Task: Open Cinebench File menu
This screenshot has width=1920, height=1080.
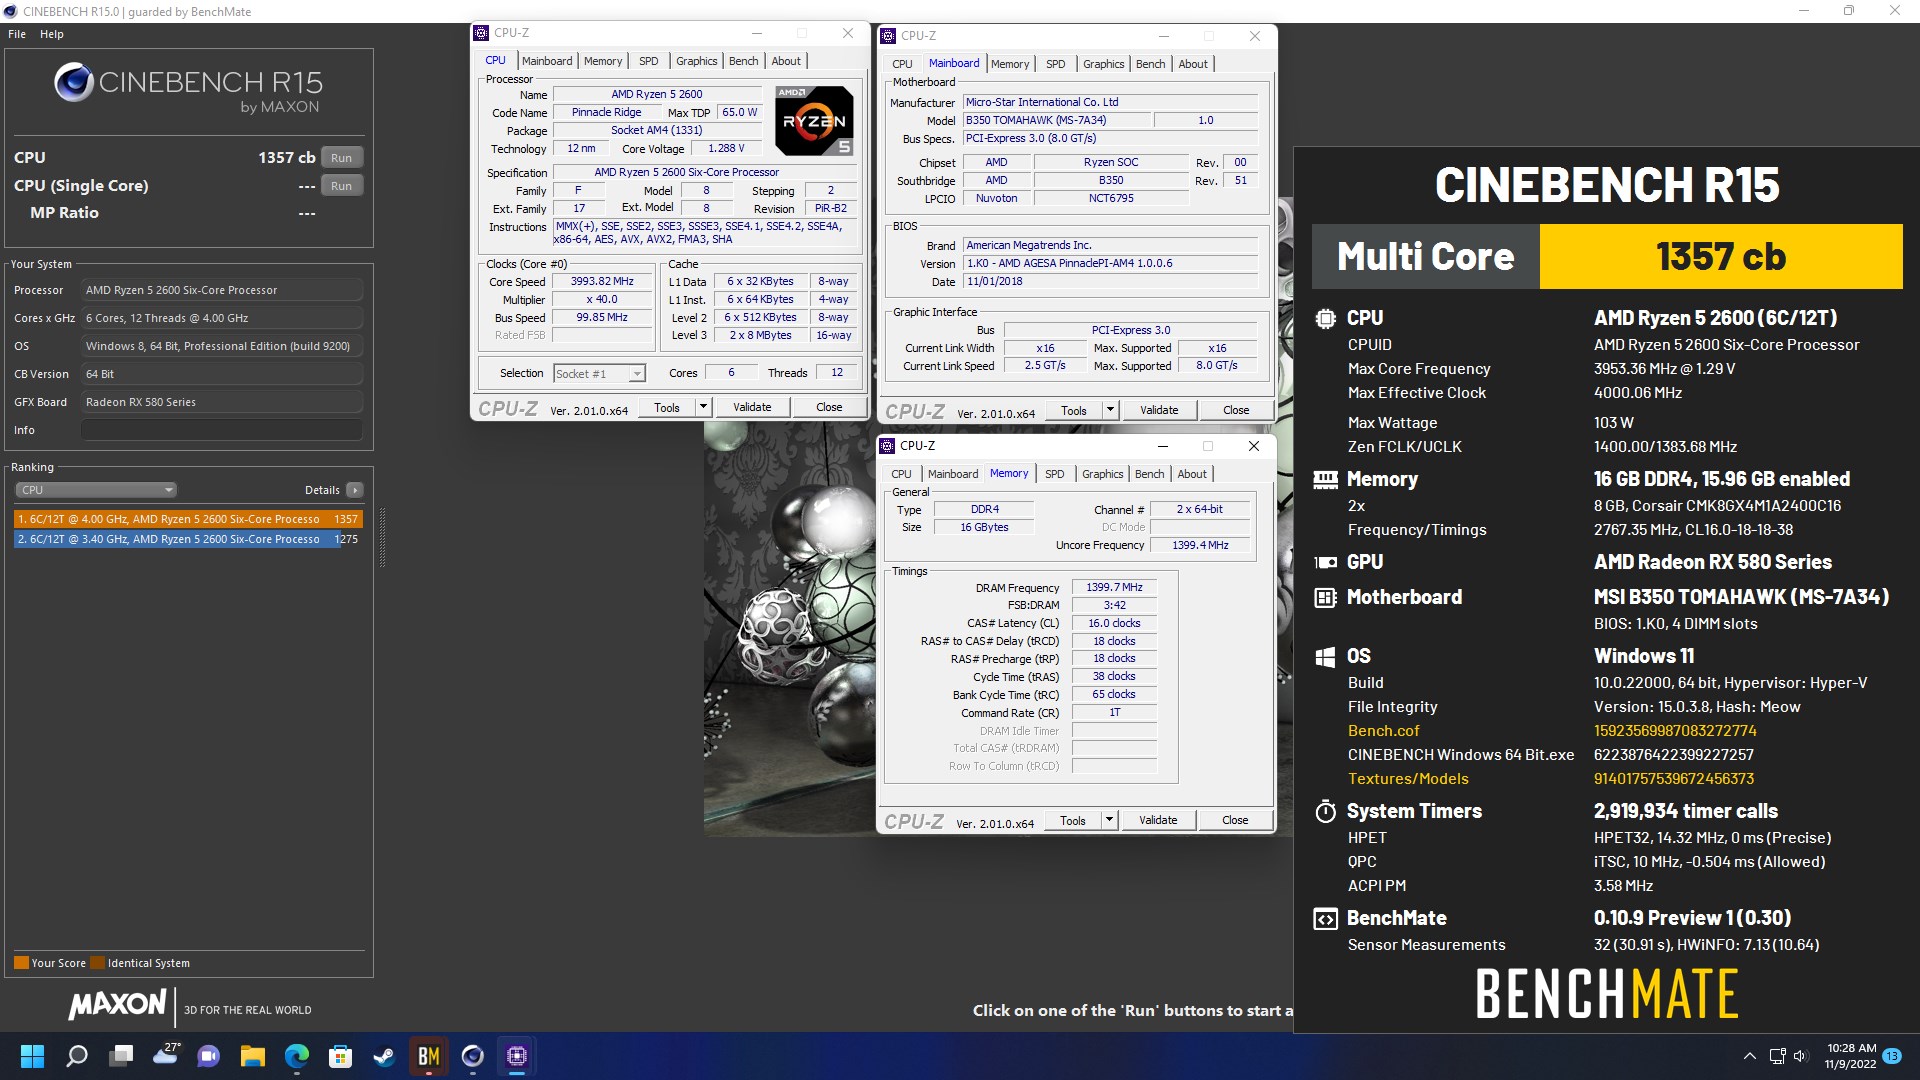Action: tap(17, 34)
